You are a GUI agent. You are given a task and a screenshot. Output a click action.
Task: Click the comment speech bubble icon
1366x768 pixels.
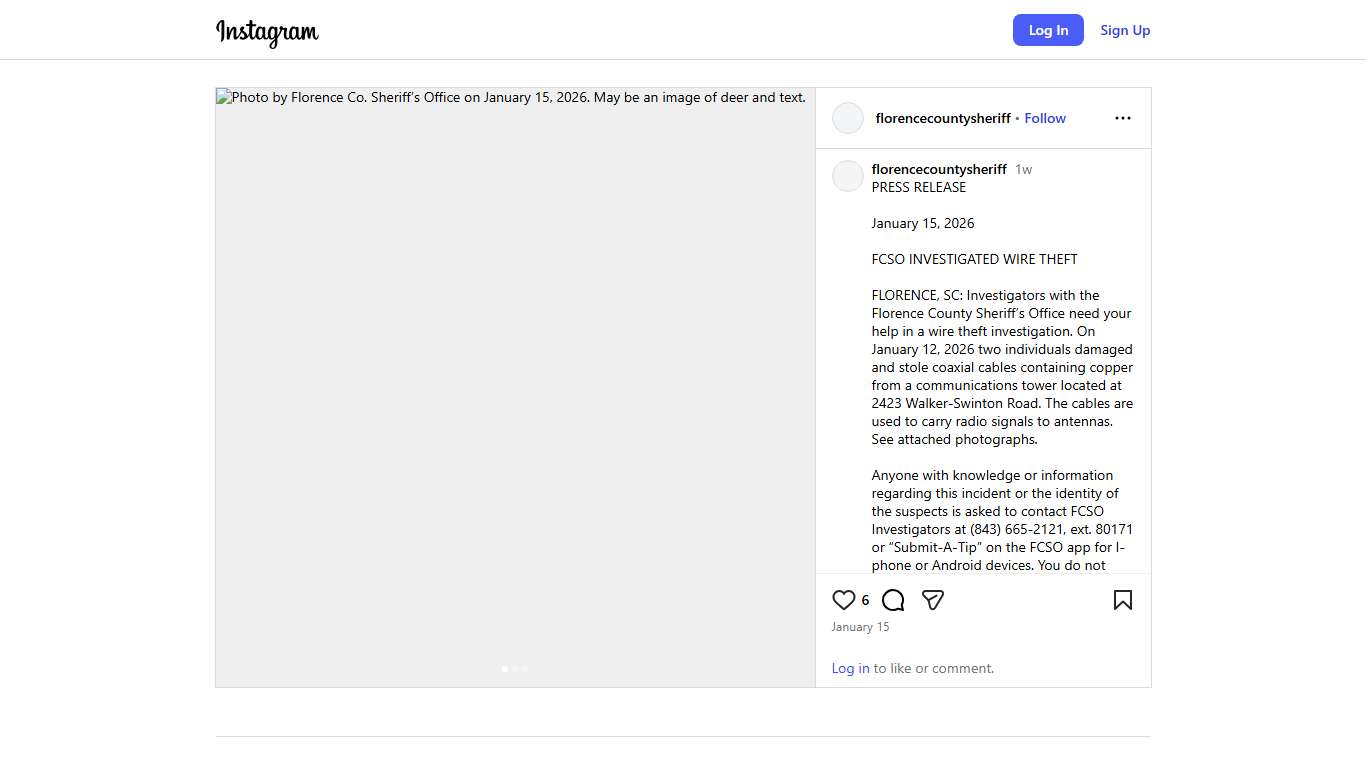point(894,600)
